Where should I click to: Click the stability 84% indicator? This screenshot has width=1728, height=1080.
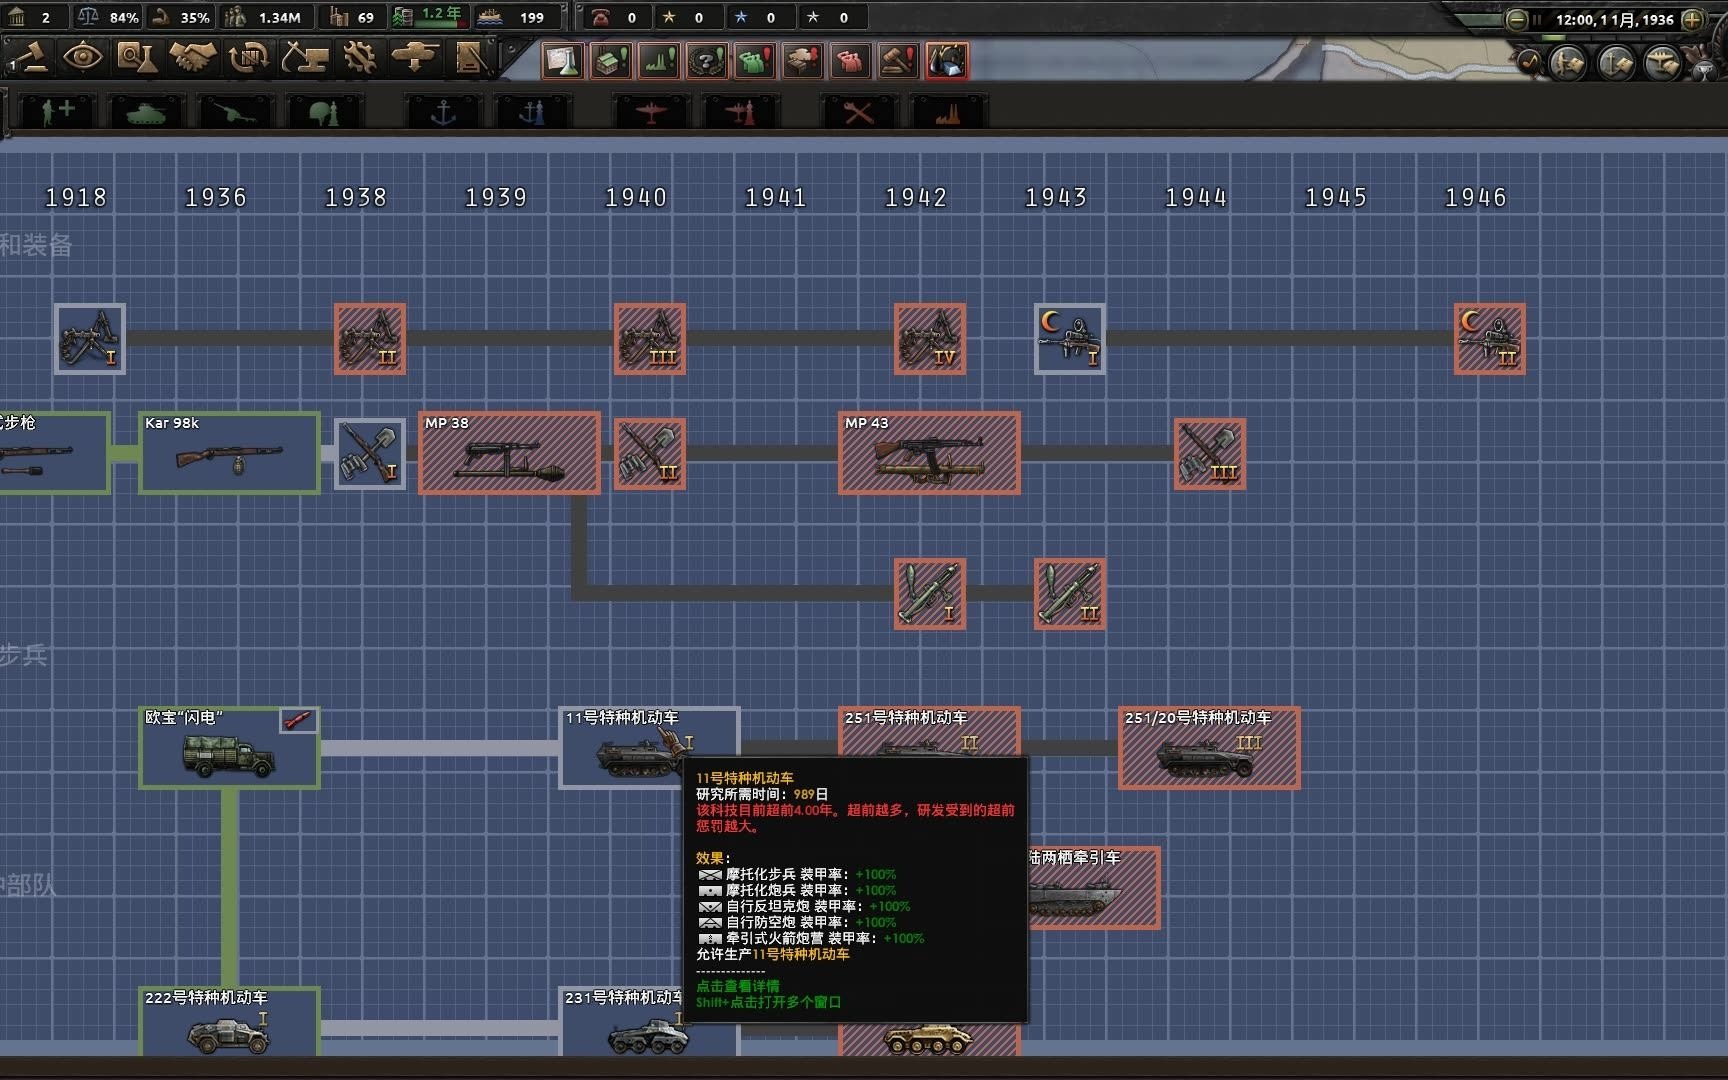(x=109, y=17)
